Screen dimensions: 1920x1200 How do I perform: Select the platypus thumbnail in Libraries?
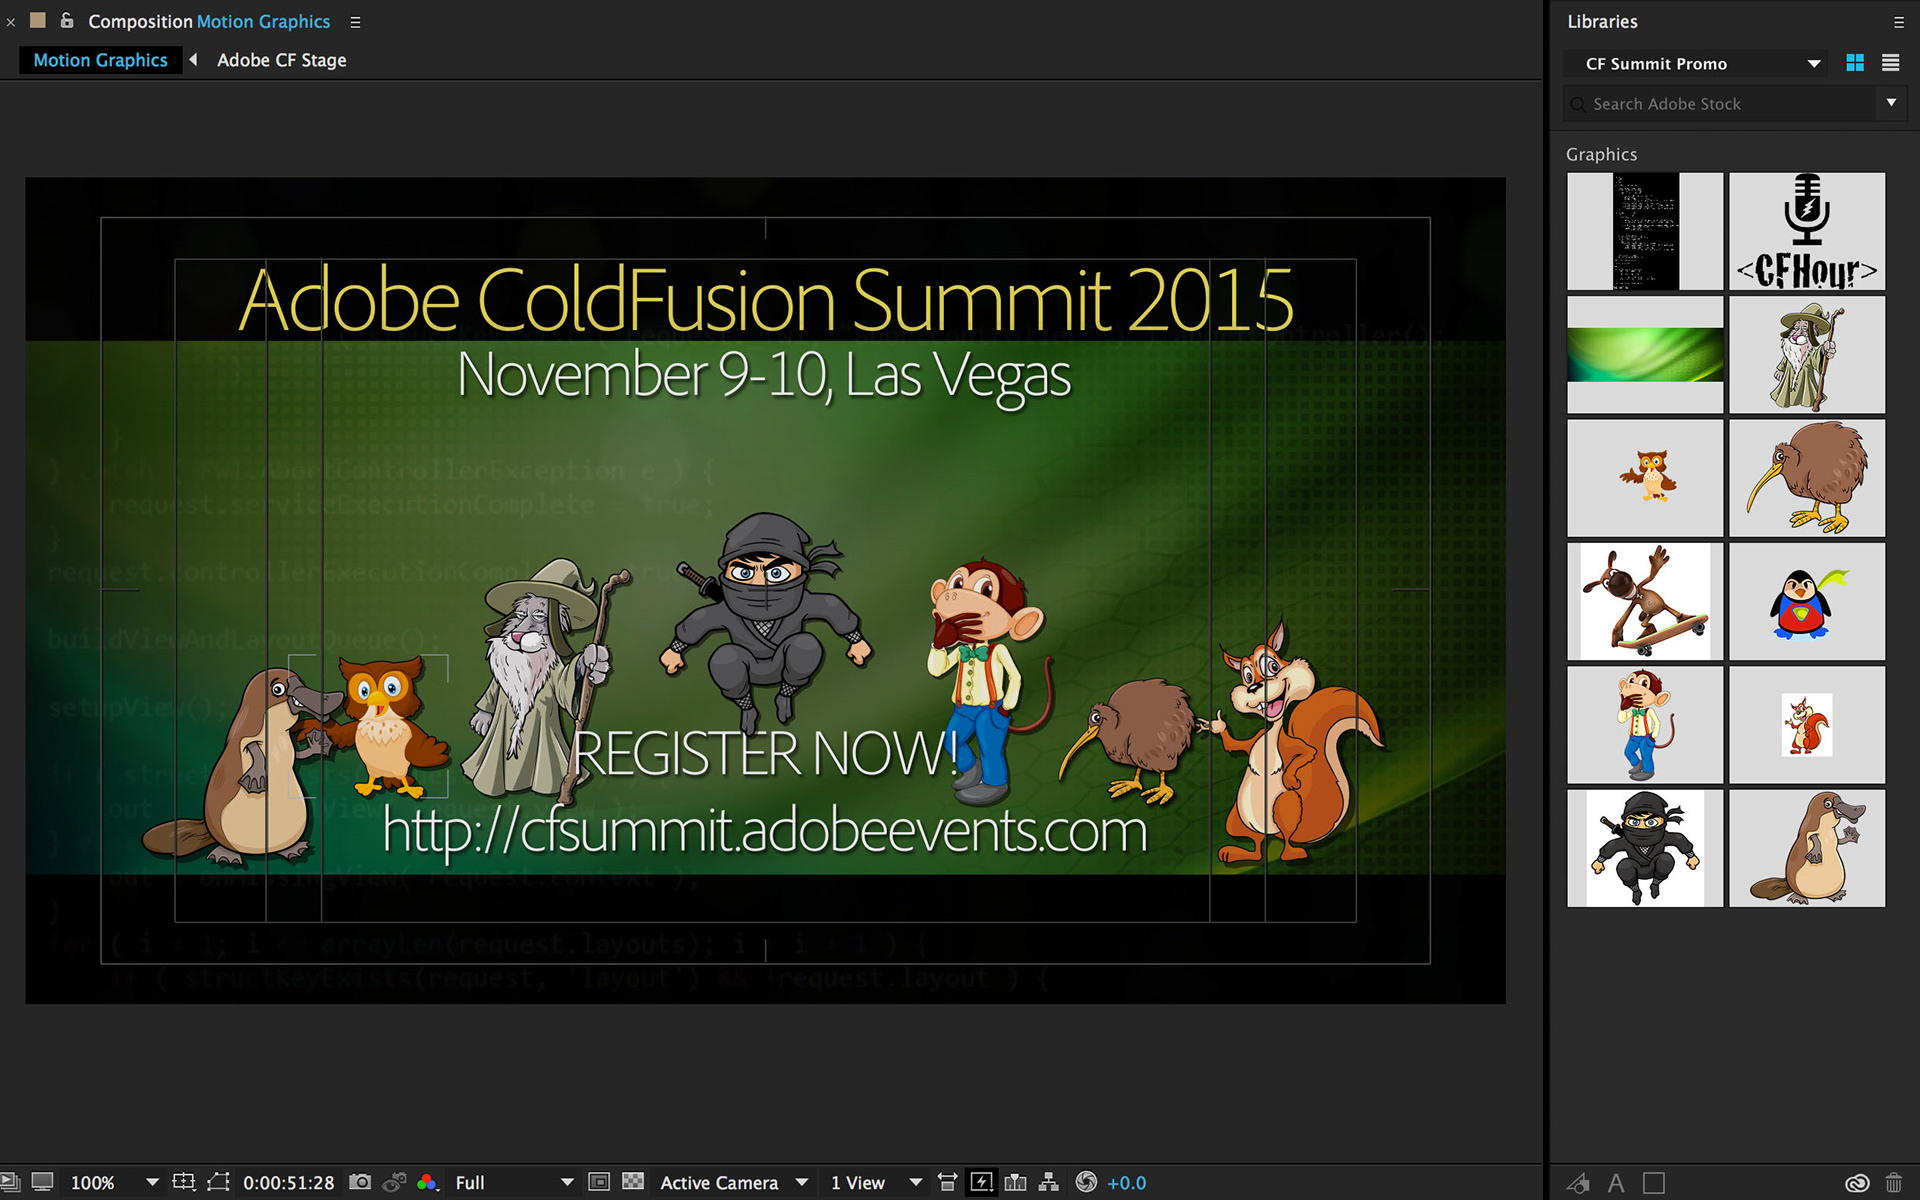(x=1807, y=849)
